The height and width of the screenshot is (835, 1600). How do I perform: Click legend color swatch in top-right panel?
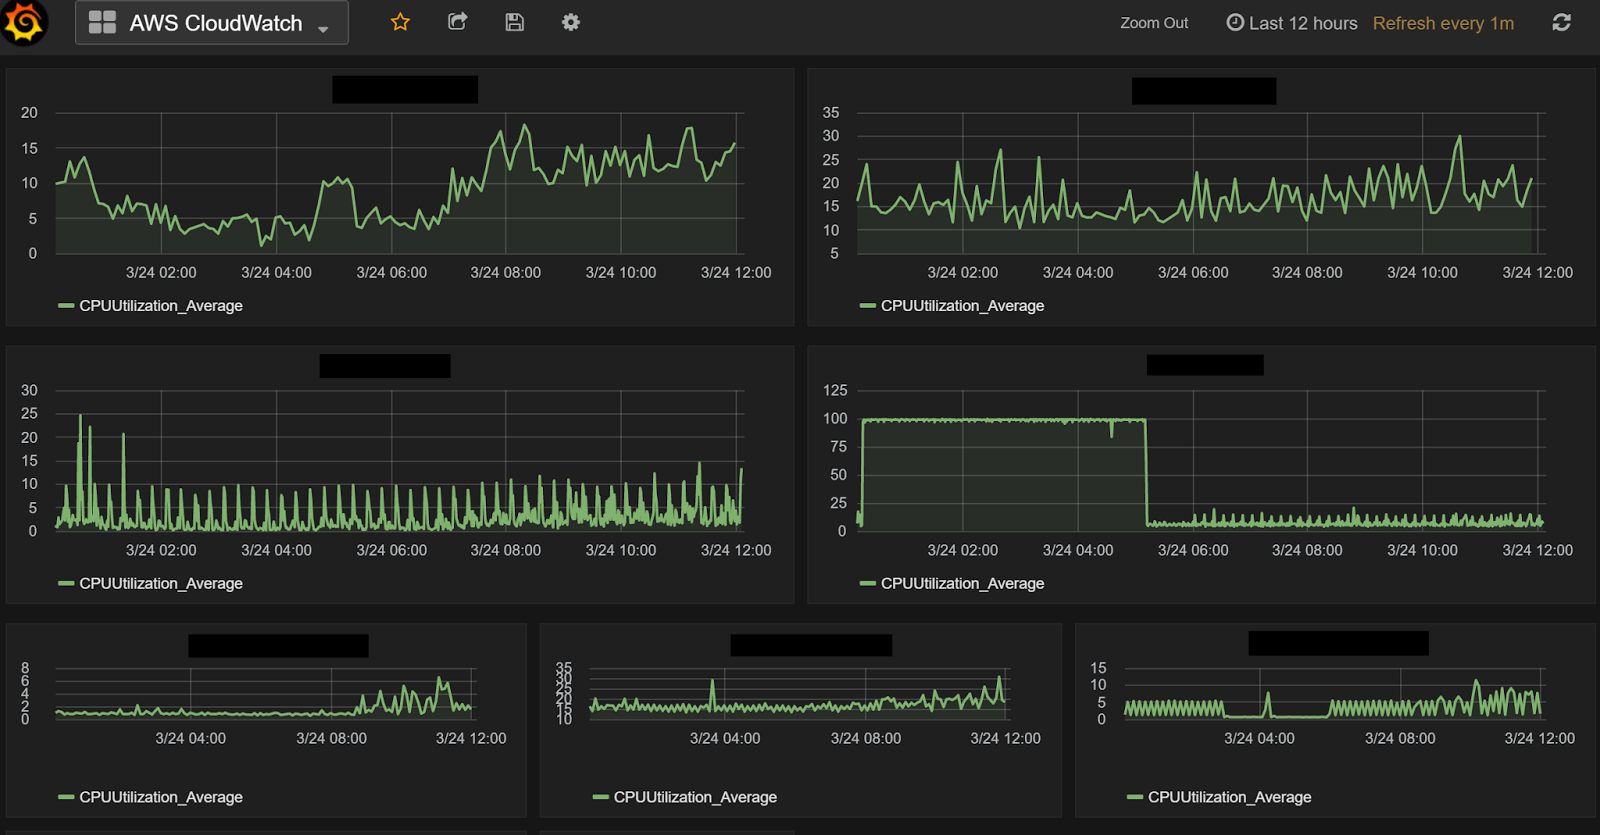tap(867, 306)
